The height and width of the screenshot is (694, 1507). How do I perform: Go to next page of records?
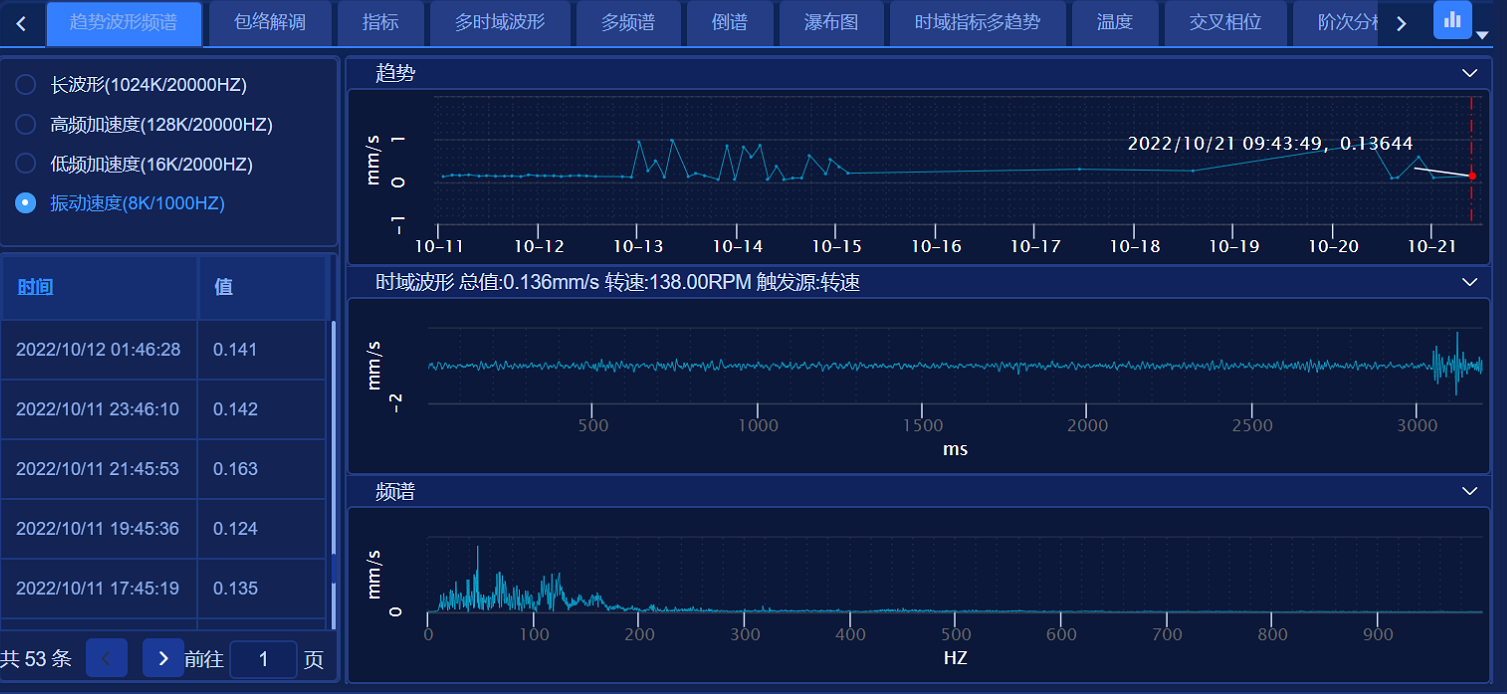[x=163, y=658]
